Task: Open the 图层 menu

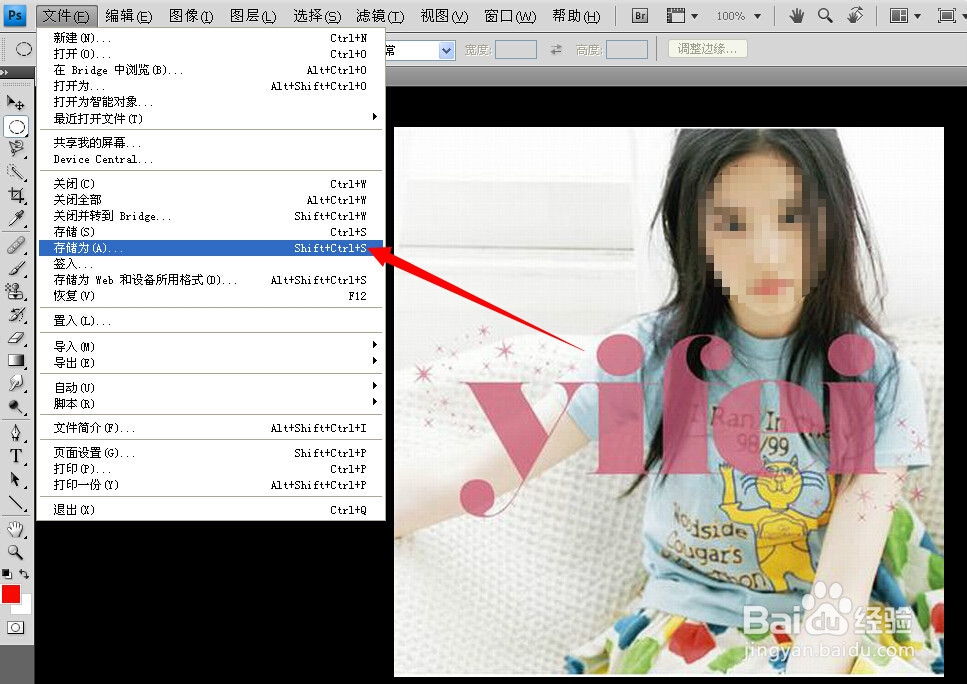Action: 253,16
